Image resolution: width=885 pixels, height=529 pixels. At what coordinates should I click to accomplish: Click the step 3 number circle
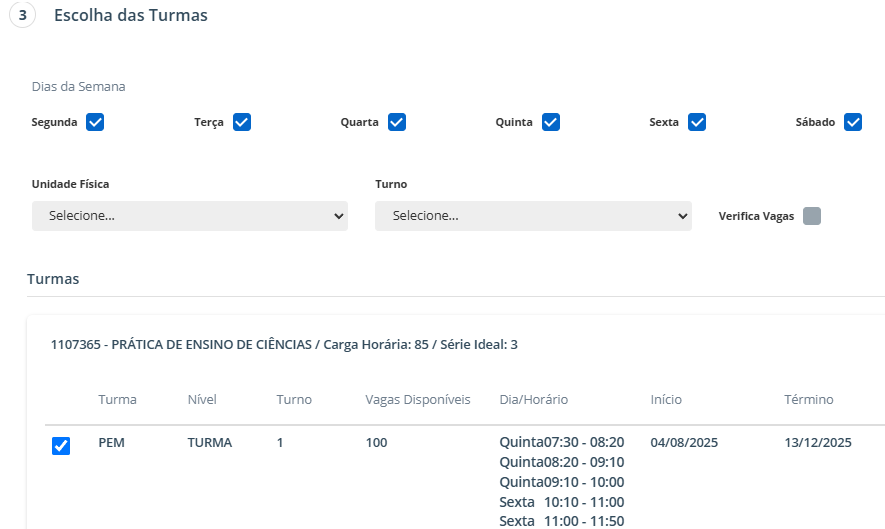[x=23, y=16]
